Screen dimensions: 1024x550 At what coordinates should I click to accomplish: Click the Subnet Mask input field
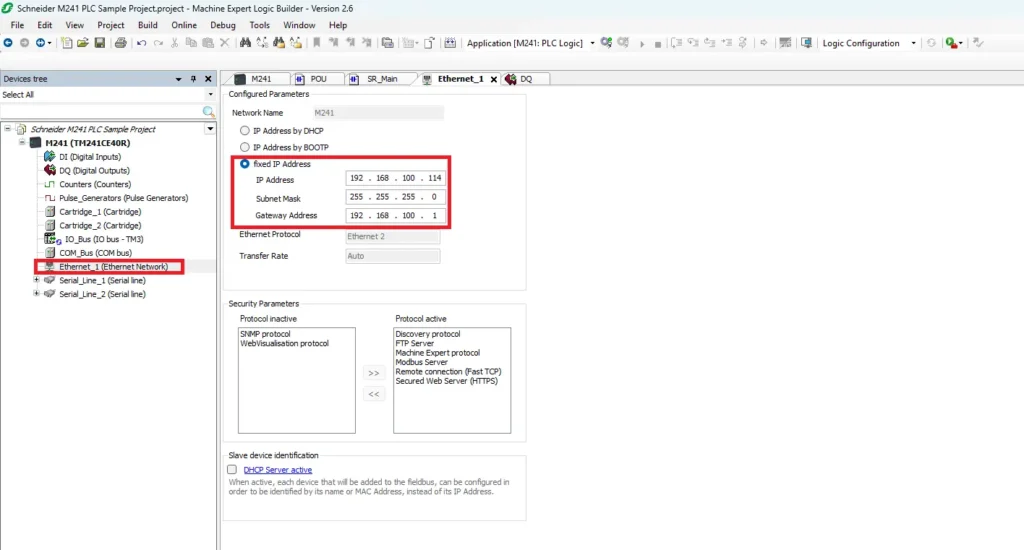pyautogui.click(x=395, y=197)
